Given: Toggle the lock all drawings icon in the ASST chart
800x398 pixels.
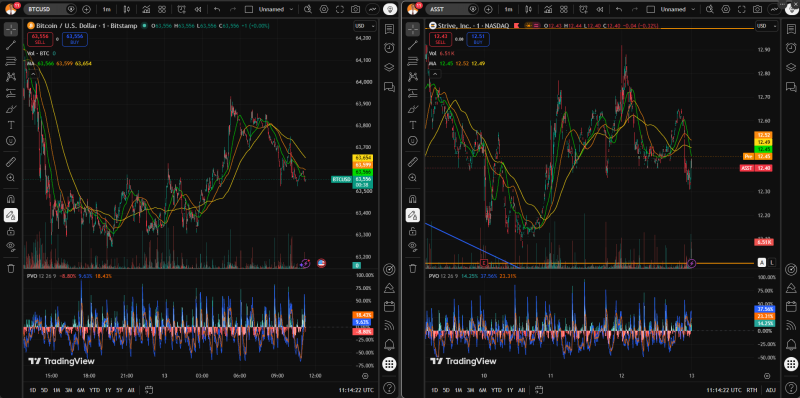Looking at the screenshot, I should [413, 231].
